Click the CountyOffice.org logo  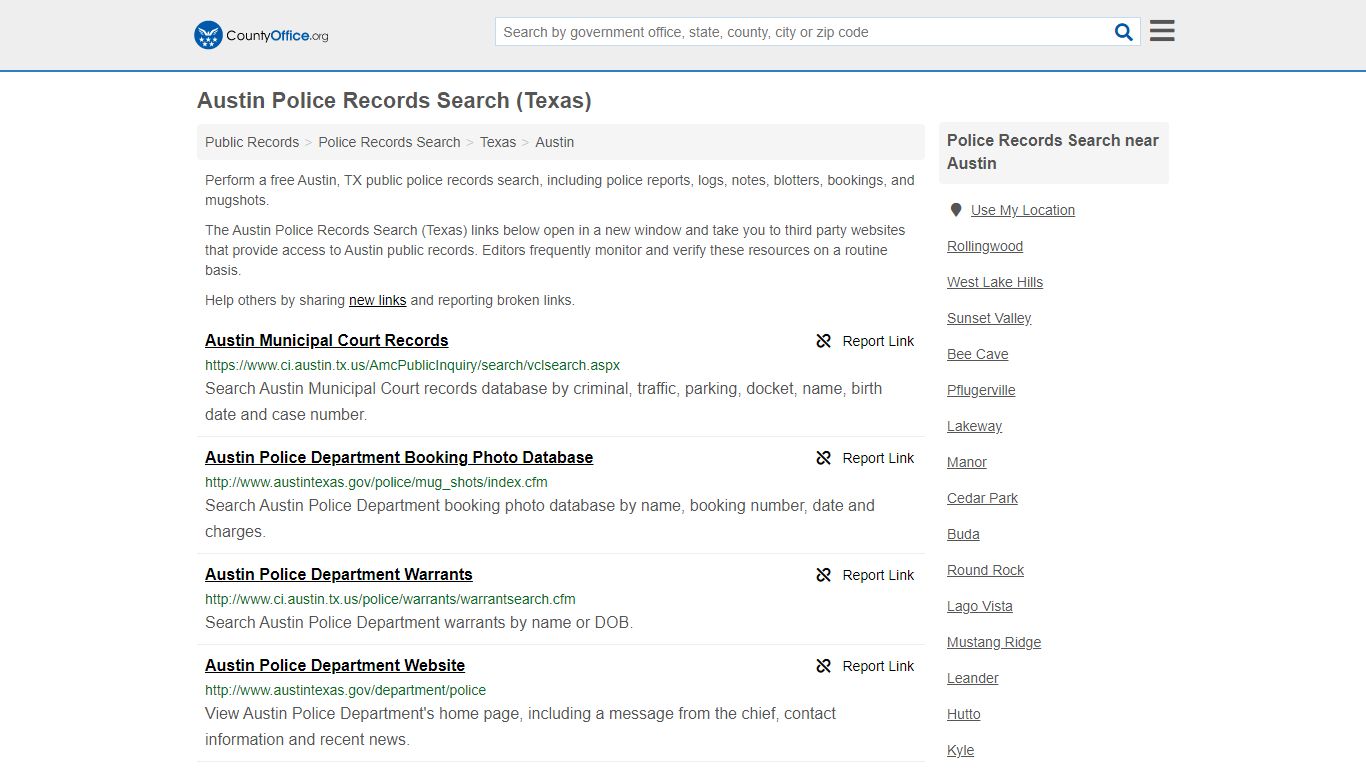coord(261,35)
